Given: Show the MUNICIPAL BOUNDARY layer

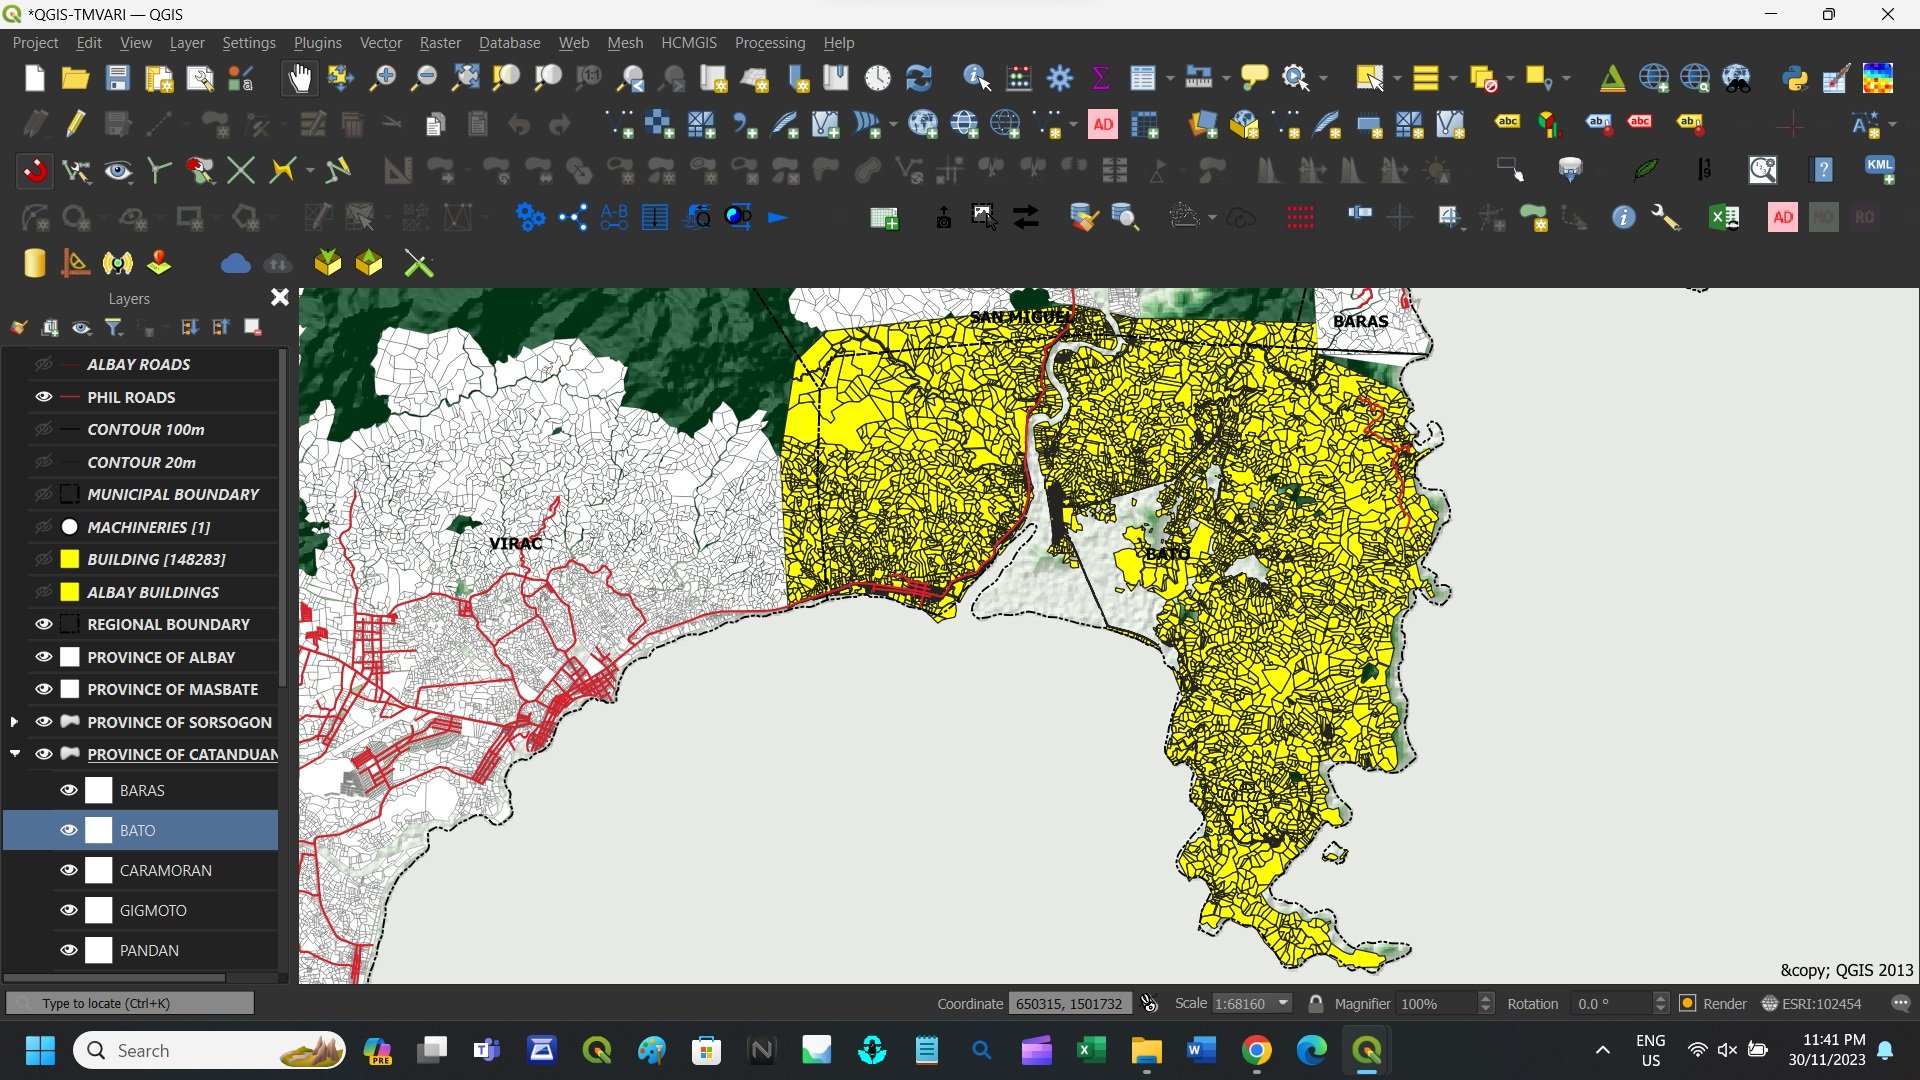Looking at the screenshot, I should pyautogui.click(x=44, y=494).
